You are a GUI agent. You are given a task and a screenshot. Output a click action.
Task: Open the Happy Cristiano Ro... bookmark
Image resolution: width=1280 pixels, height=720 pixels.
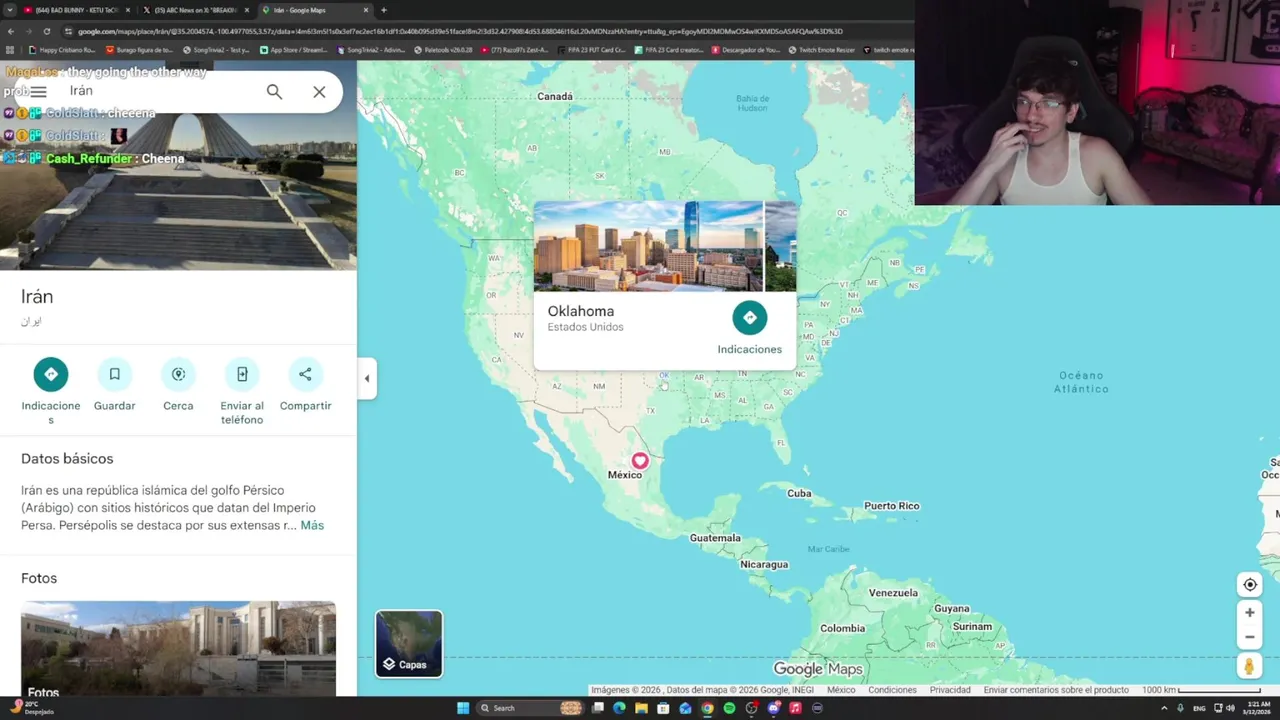point(62,50)
